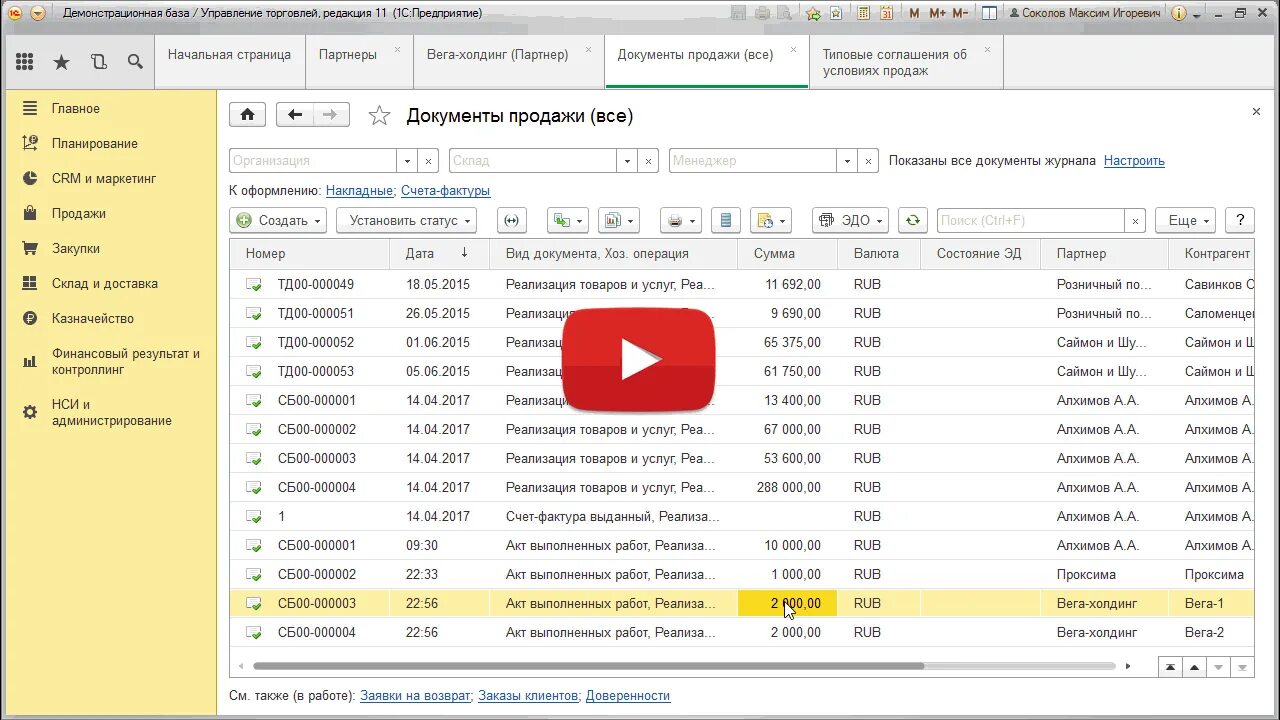
Task: Open the Установить статус dropdown
Action: [x=406, y=220]
